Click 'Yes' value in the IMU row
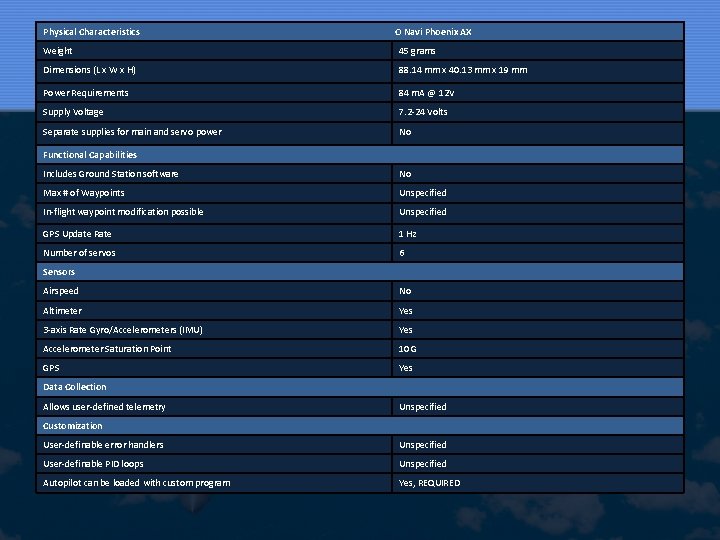720x540 pixels. 405,330
